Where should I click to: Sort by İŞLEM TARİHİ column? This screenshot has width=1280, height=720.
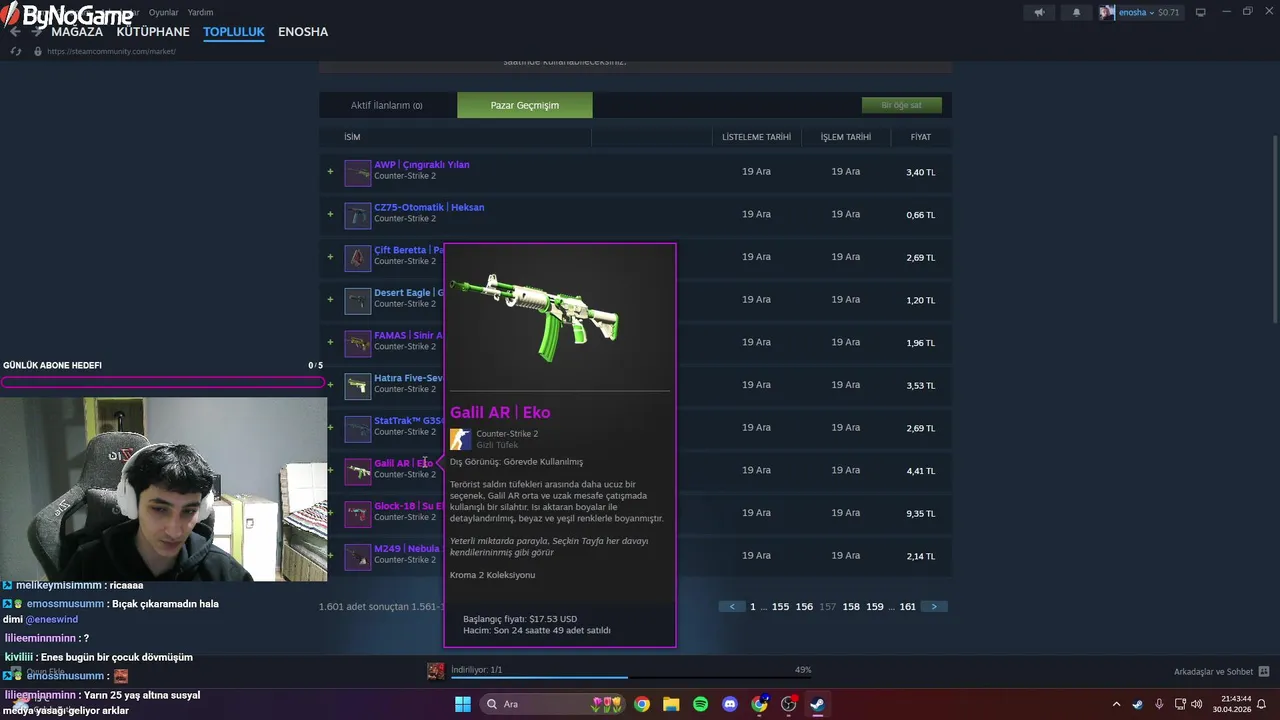tap(846, 137)
